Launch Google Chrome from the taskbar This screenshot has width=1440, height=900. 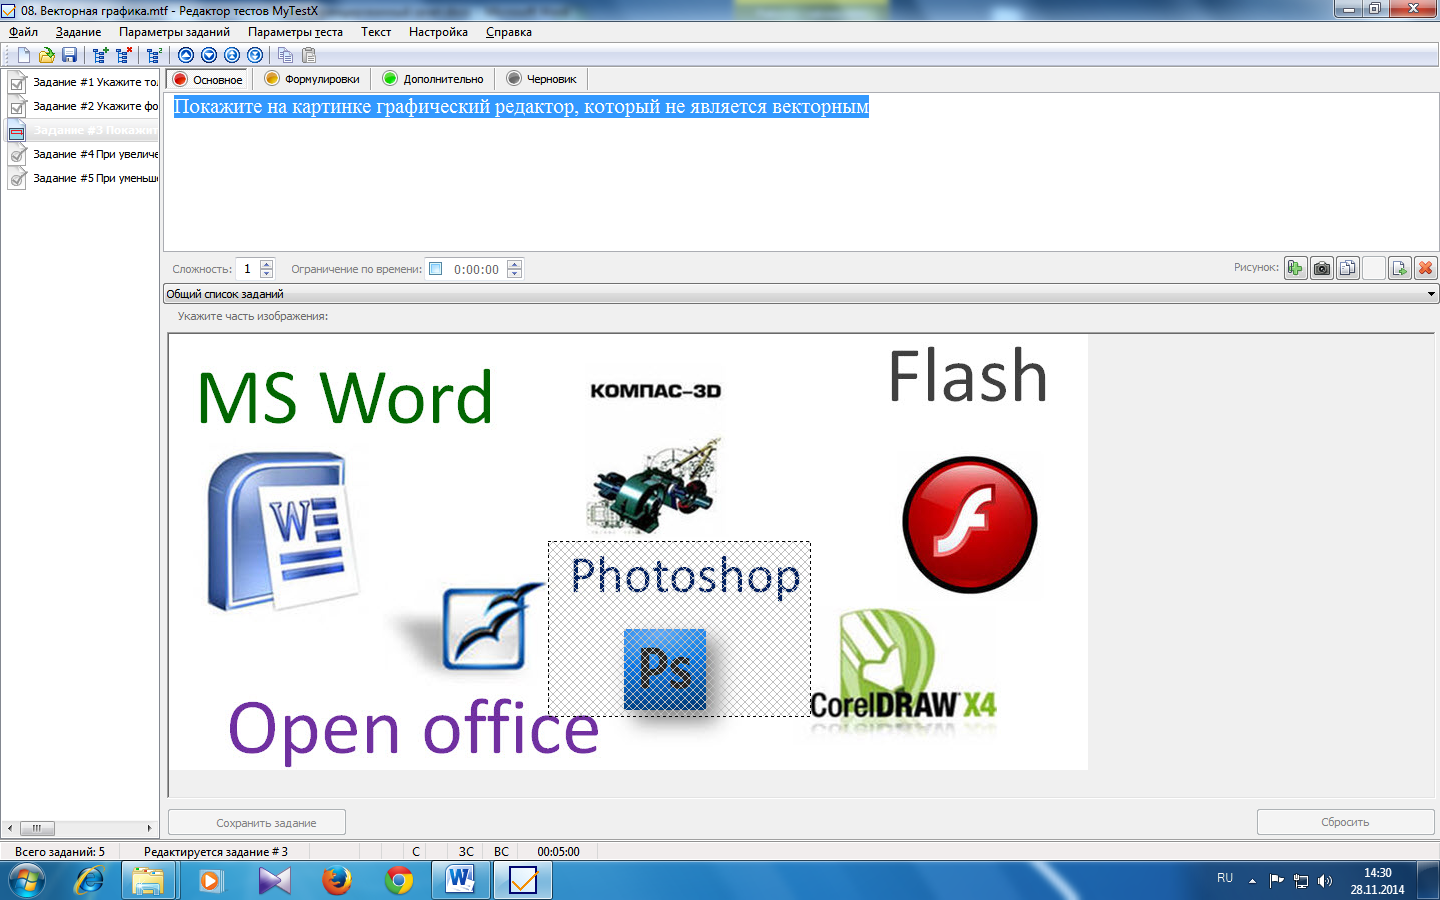point(399,880)
